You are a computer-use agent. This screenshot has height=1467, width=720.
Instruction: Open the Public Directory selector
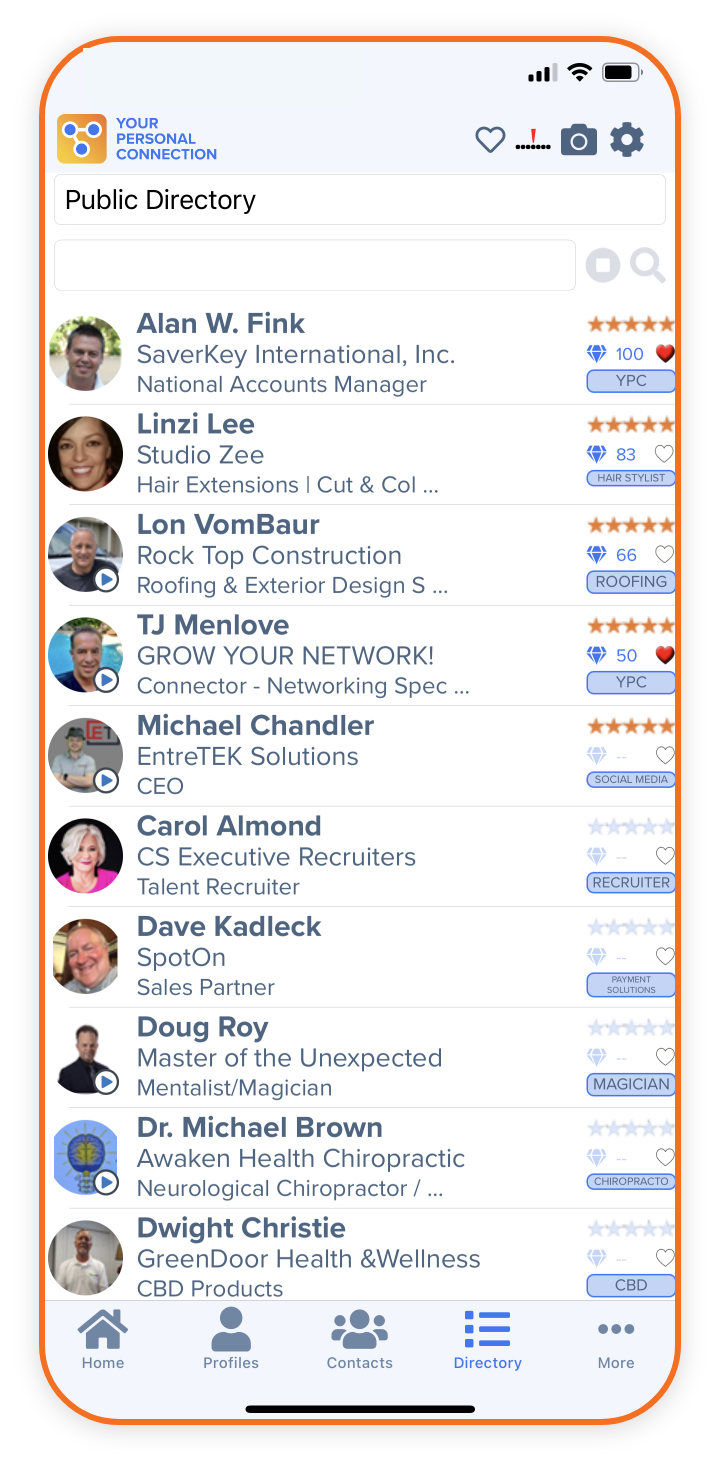pos(360,200)
